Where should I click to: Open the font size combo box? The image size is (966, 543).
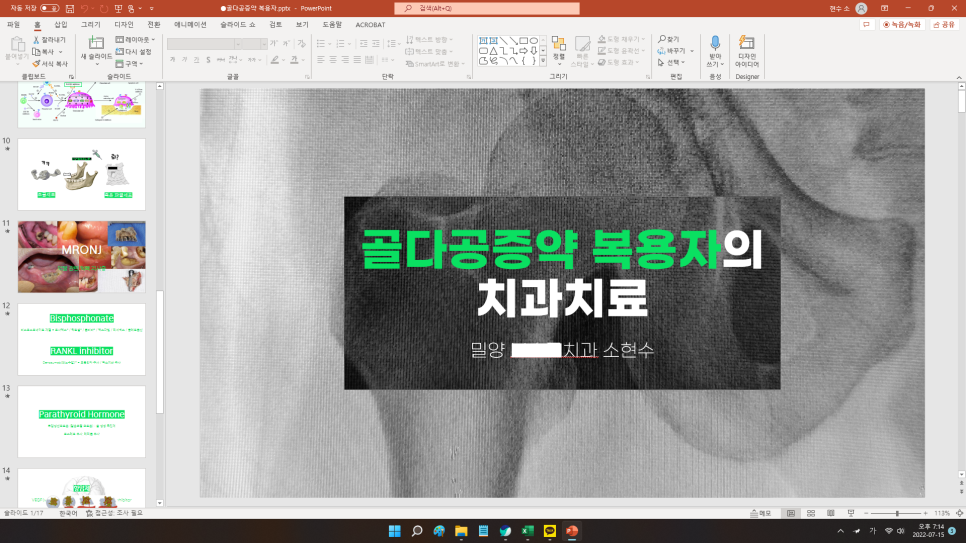(x=254, y=44)
